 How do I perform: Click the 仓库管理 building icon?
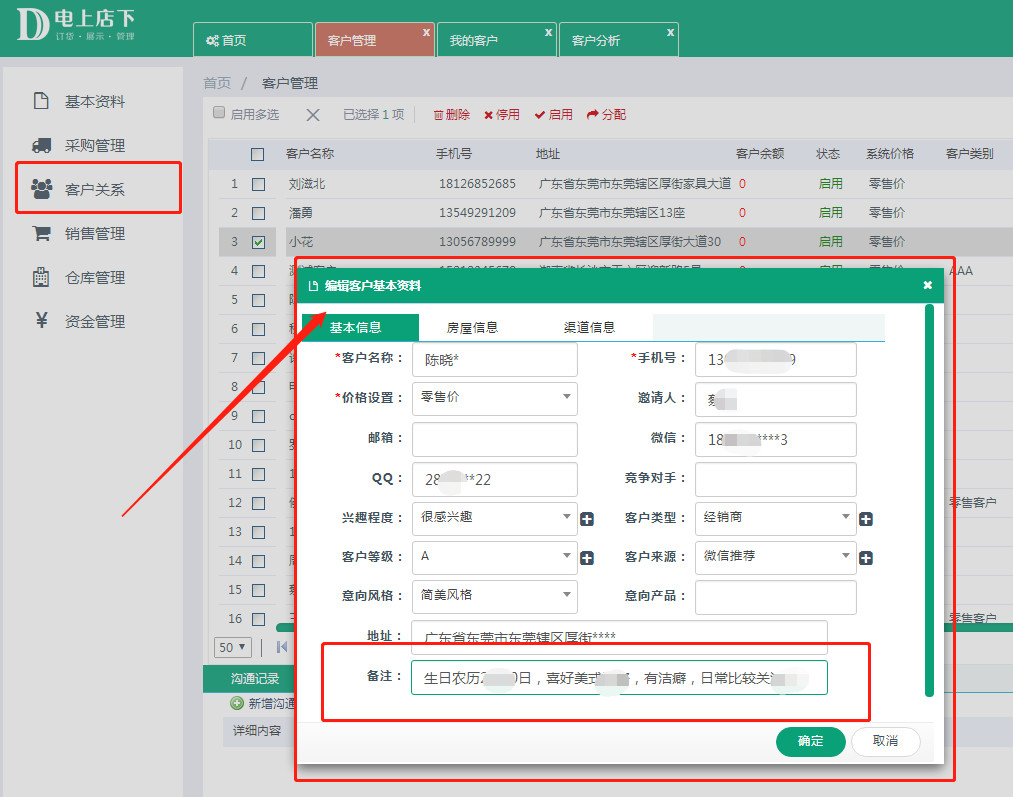pyautogui.click(x=41, y=277)
